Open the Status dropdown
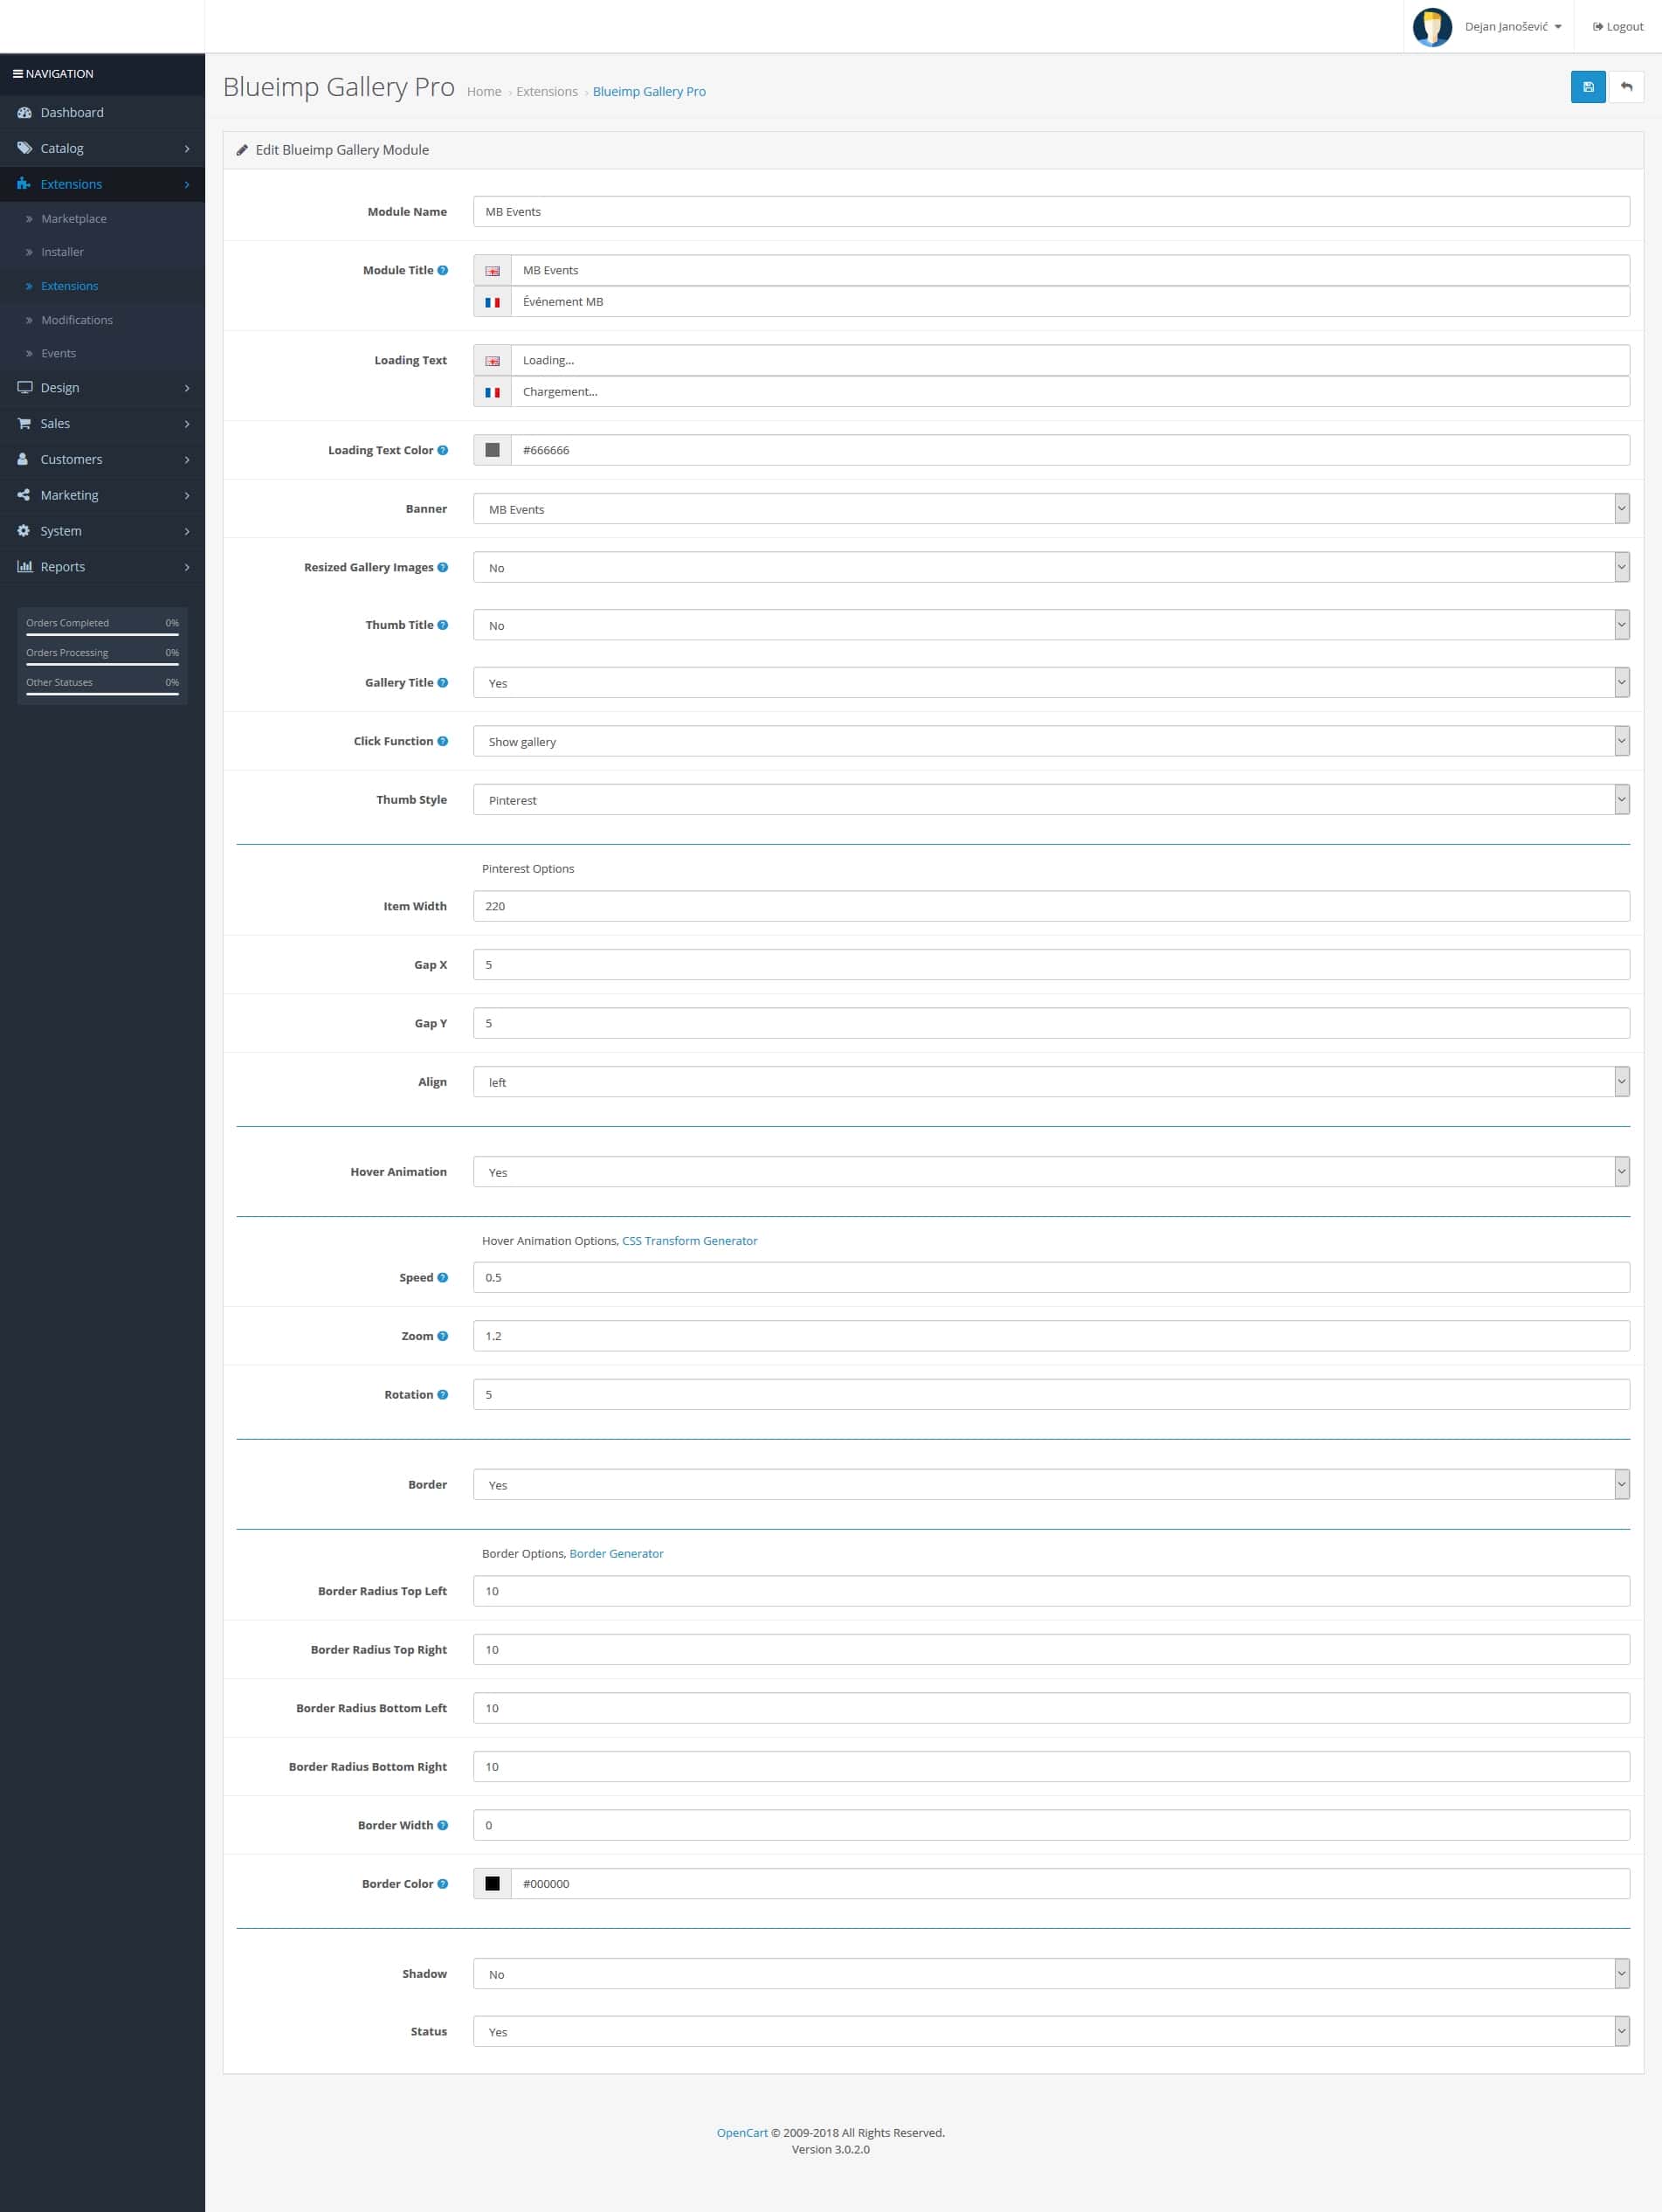This screenshot has height=2212, width=1662. pos(1051,2032)
